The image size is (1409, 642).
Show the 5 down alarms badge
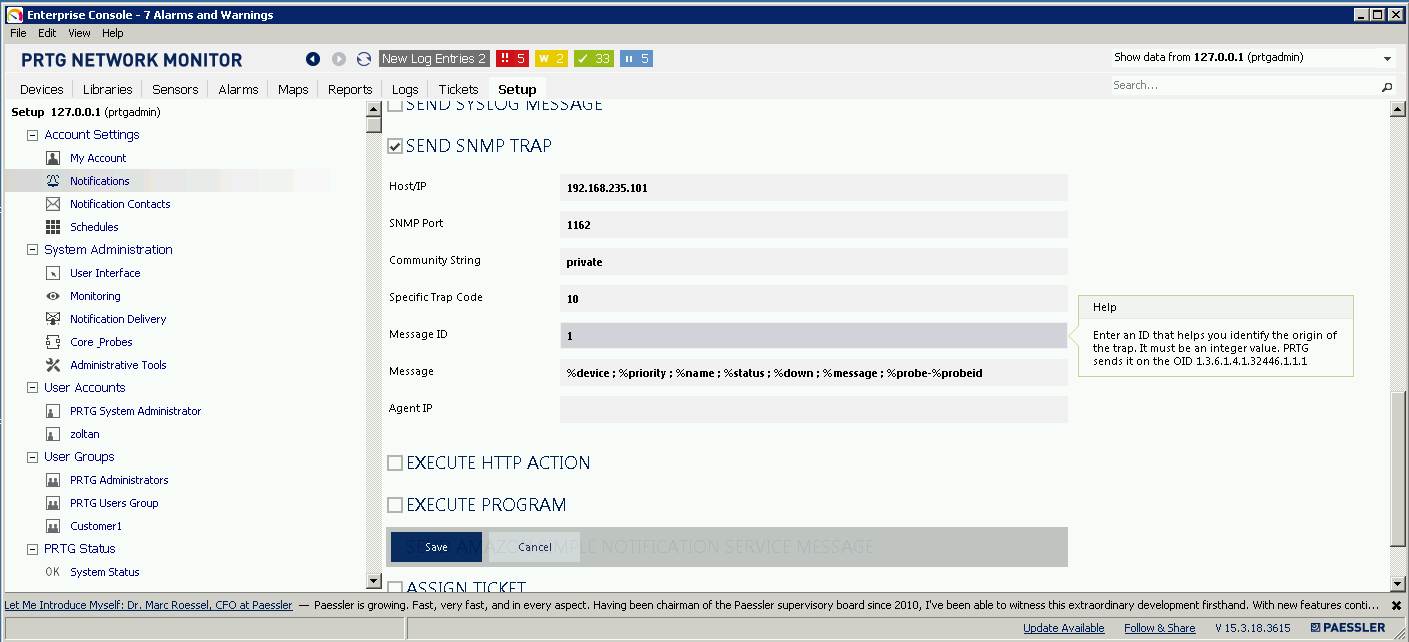click(x=512, y=59)
